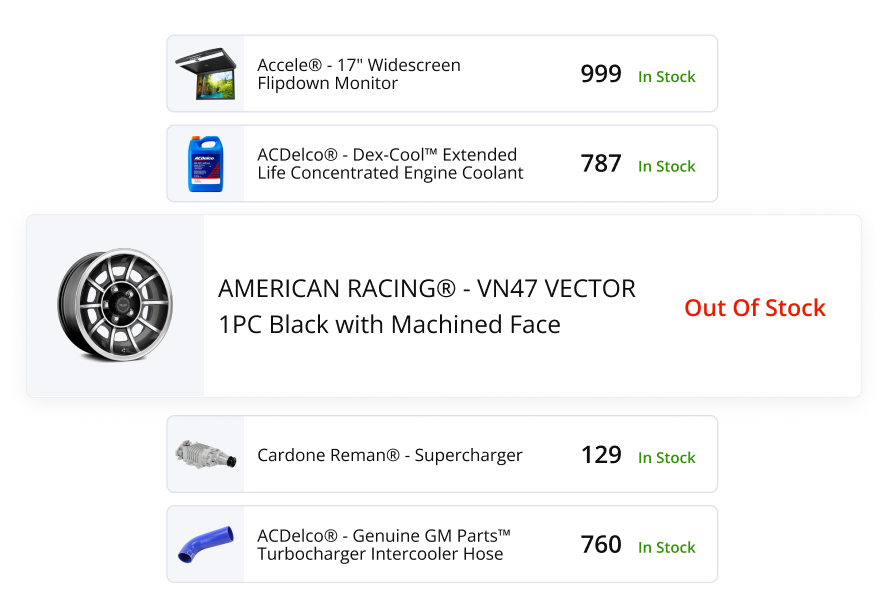
Task: Click the Dex-Cool coolant bottle image
Action: [205, 163]
